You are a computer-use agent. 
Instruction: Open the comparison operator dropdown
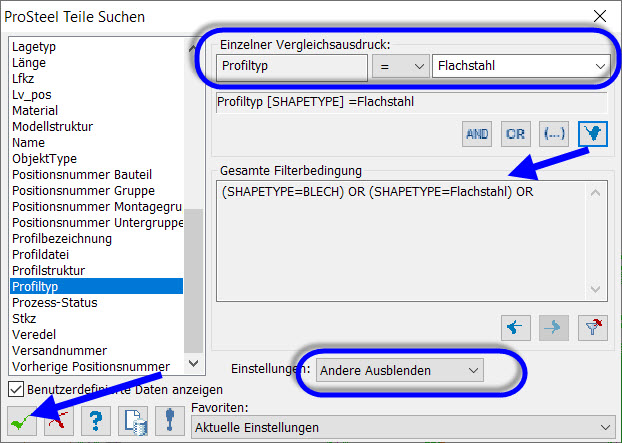(401, 66)
